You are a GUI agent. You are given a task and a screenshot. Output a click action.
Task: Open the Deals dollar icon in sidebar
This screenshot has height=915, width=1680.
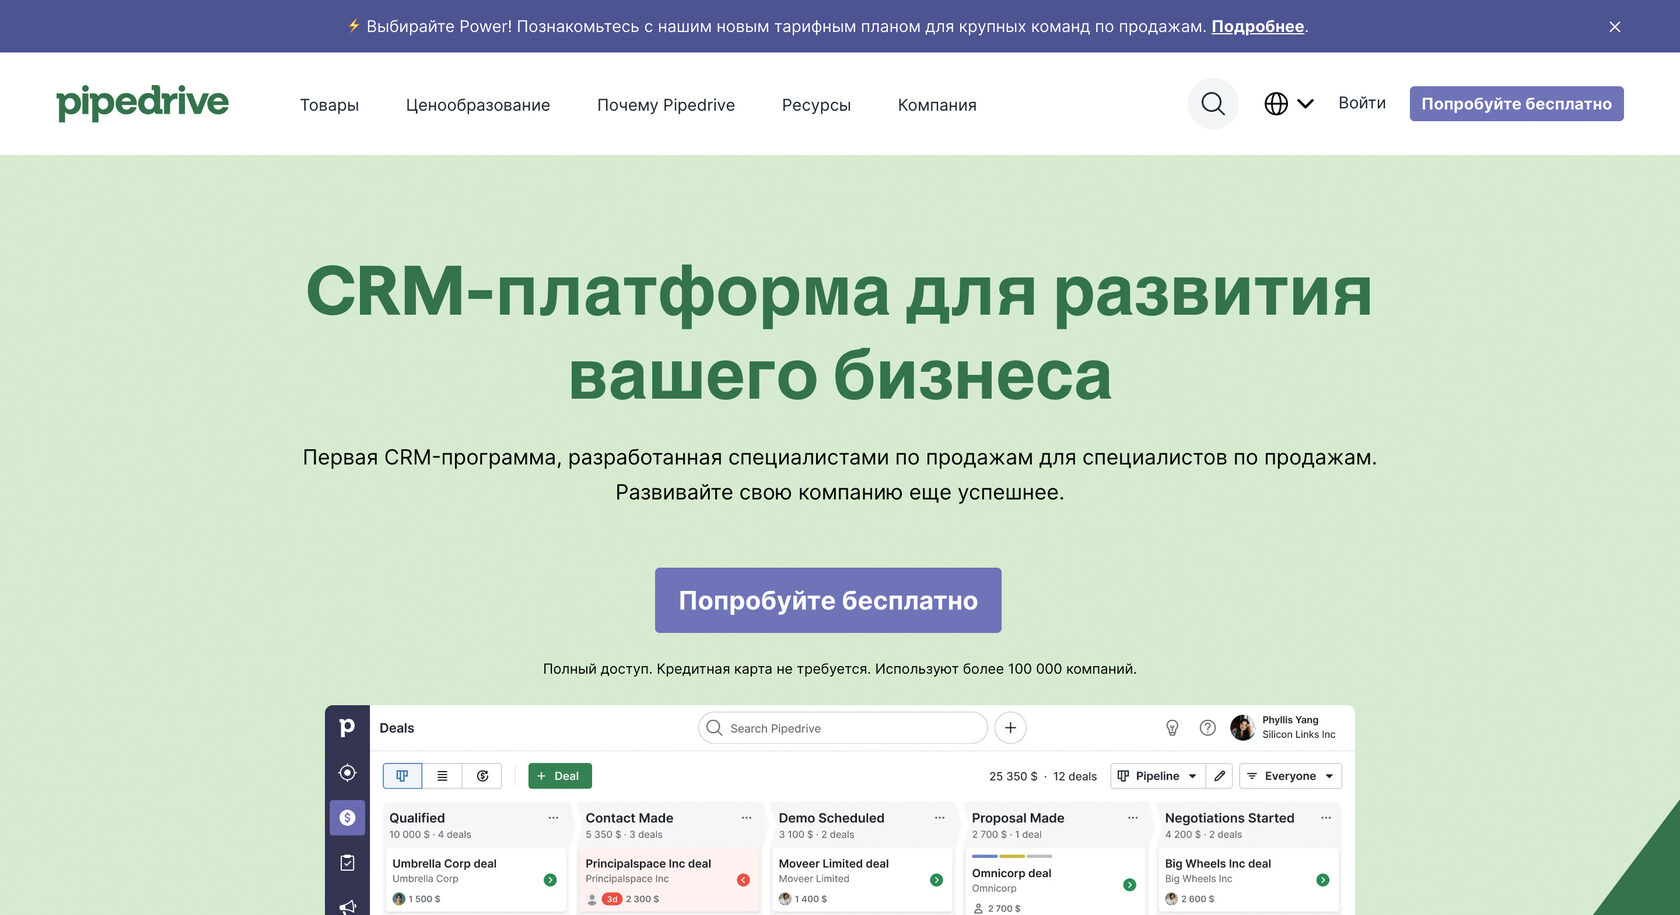[347, 818]
